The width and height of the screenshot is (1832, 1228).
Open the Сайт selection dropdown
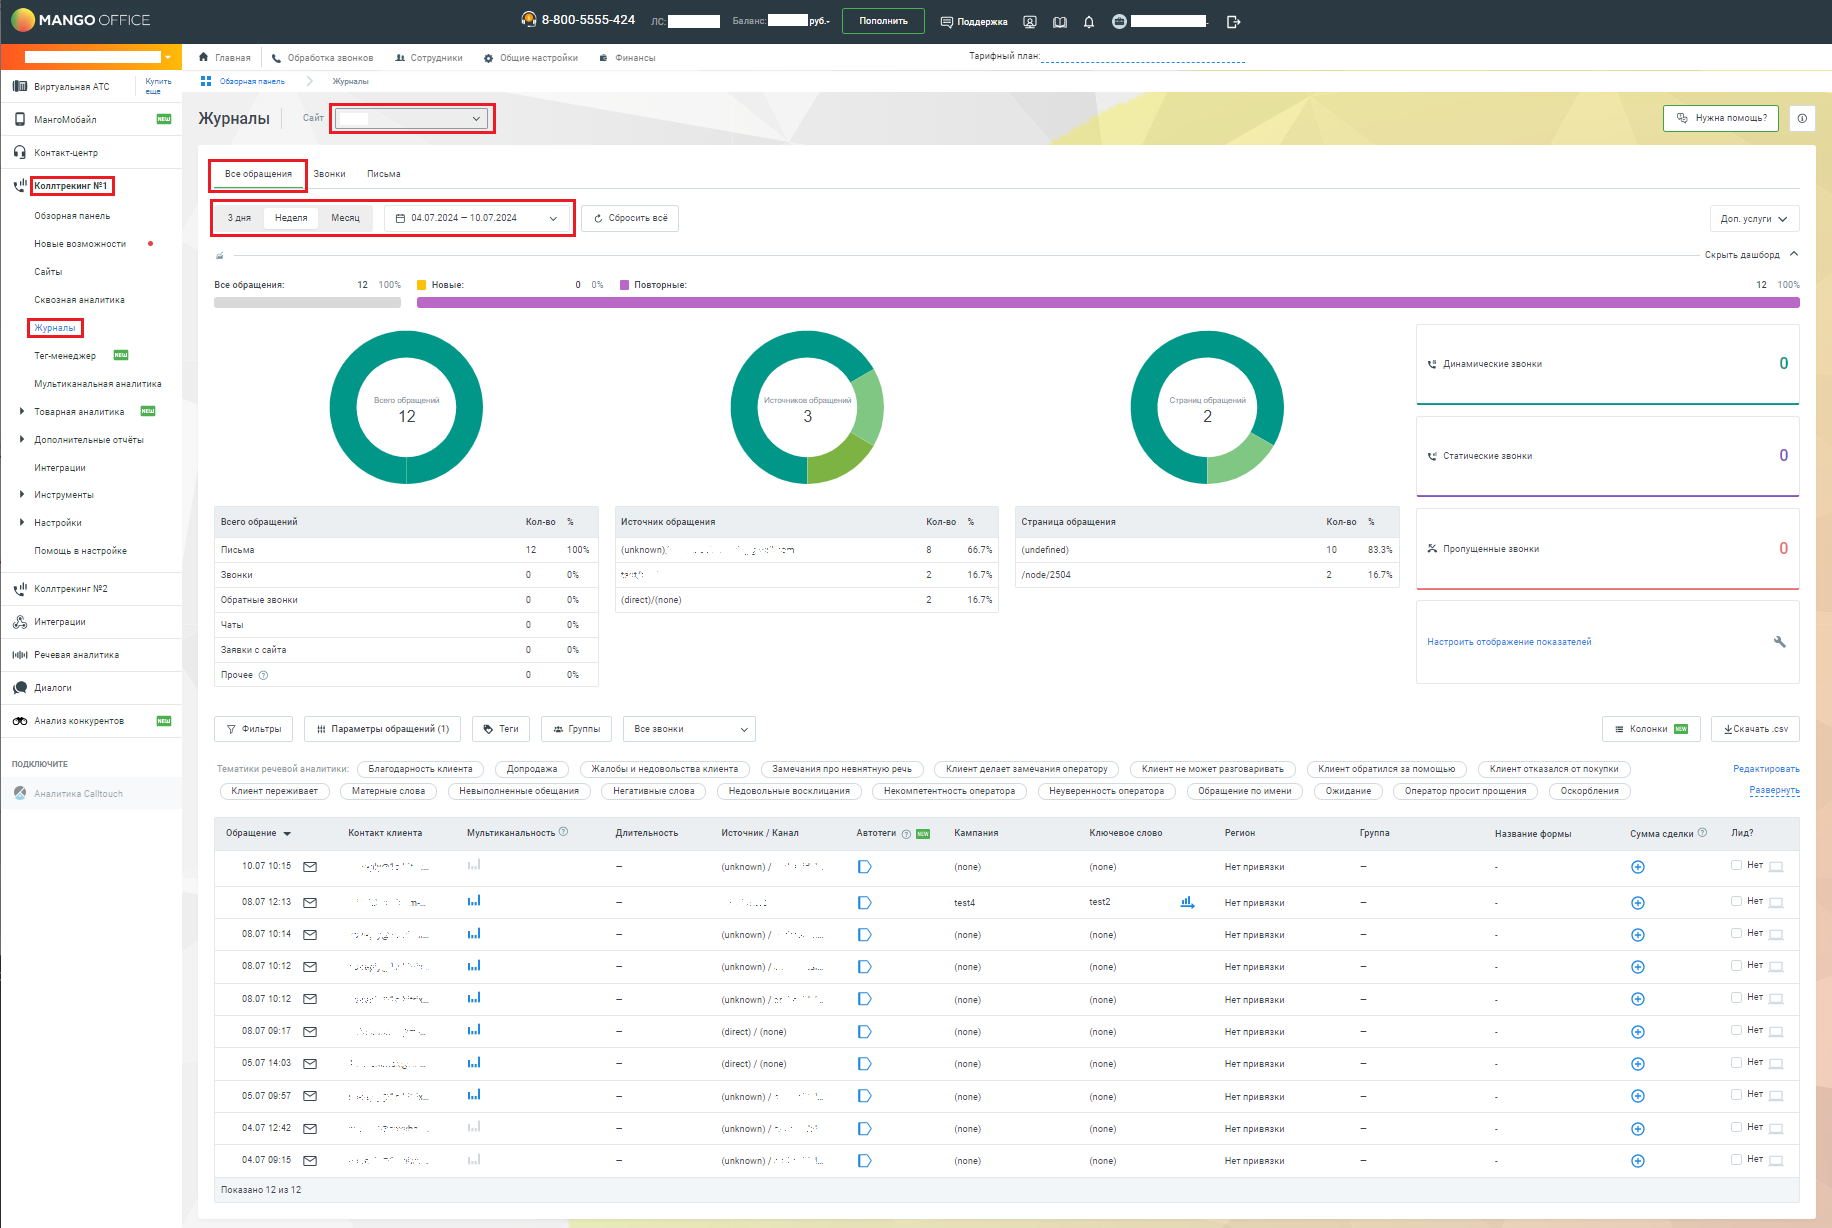412,118
